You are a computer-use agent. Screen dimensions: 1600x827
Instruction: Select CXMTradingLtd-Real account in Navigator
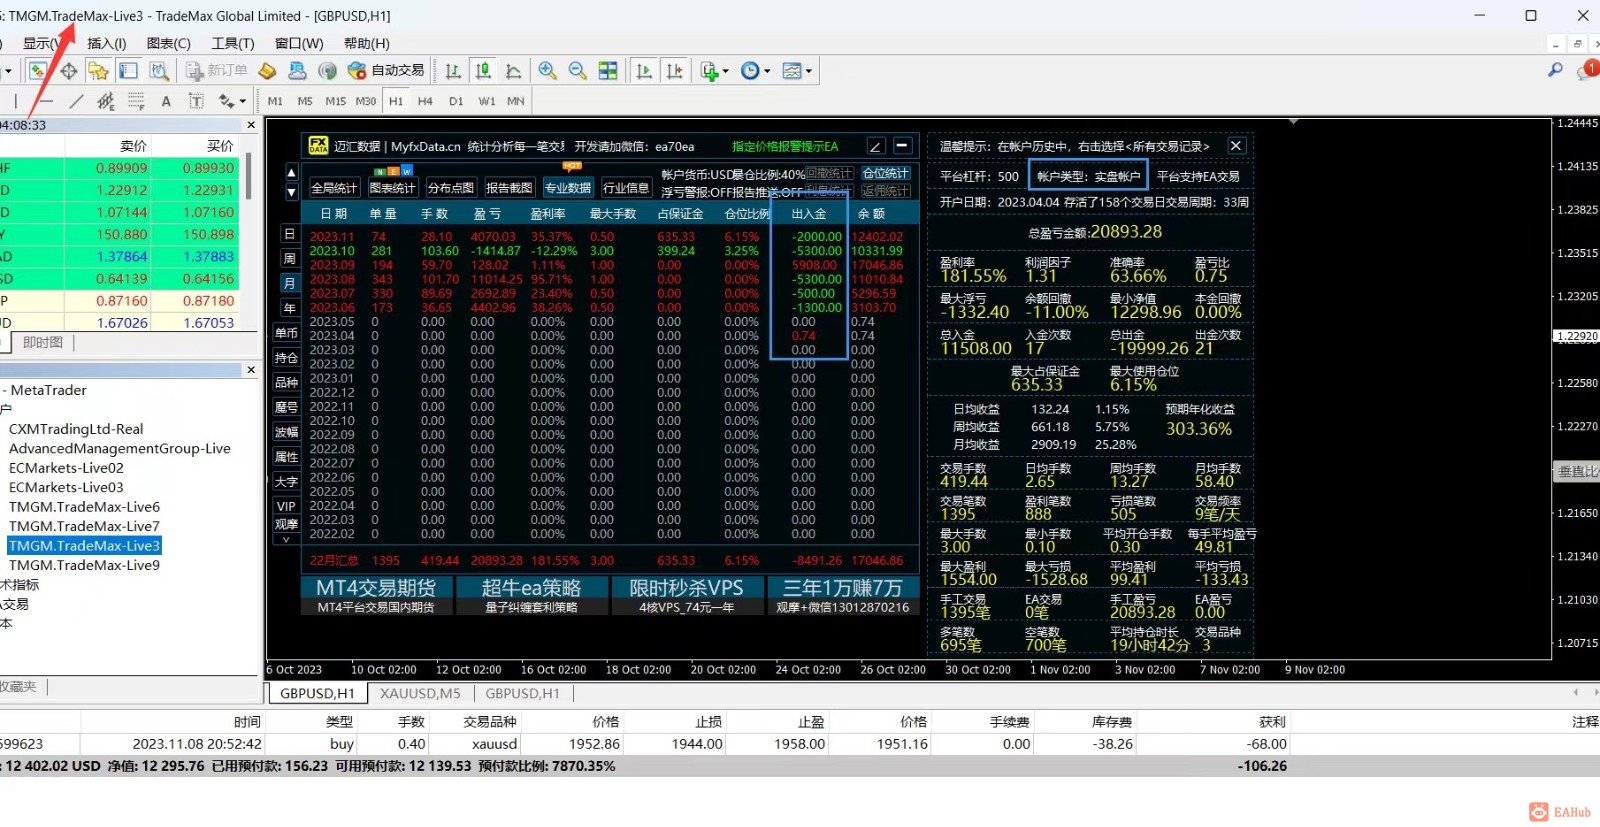76,429
